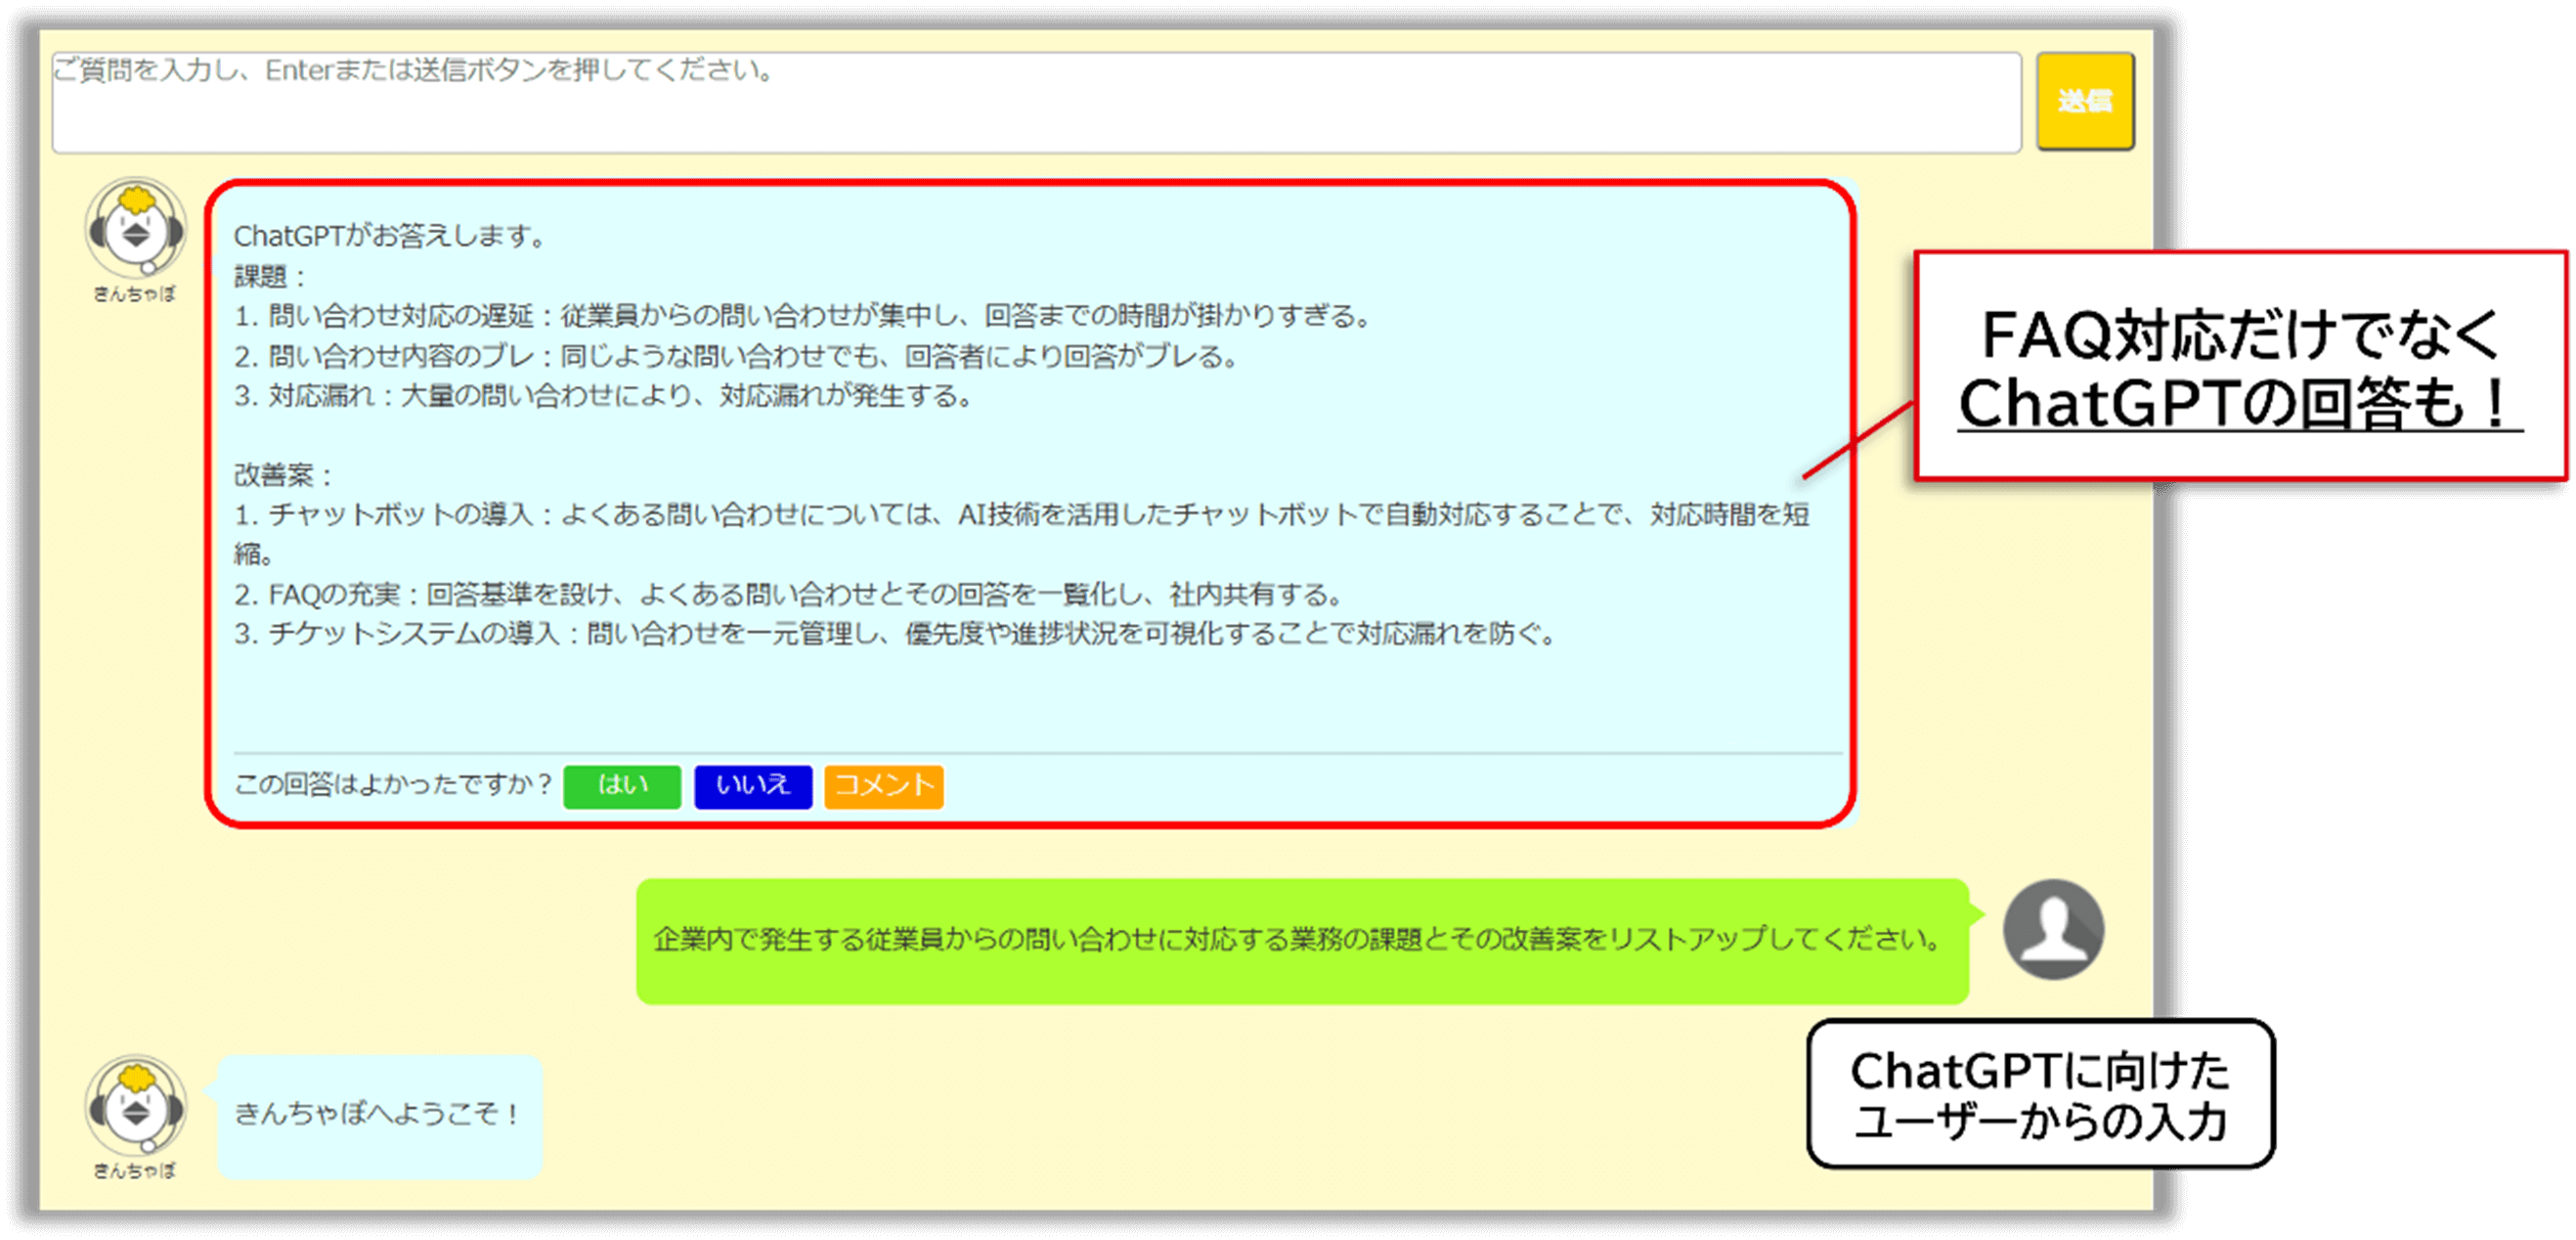Click the line 2. FAQの充実

(x=789, y=595)
